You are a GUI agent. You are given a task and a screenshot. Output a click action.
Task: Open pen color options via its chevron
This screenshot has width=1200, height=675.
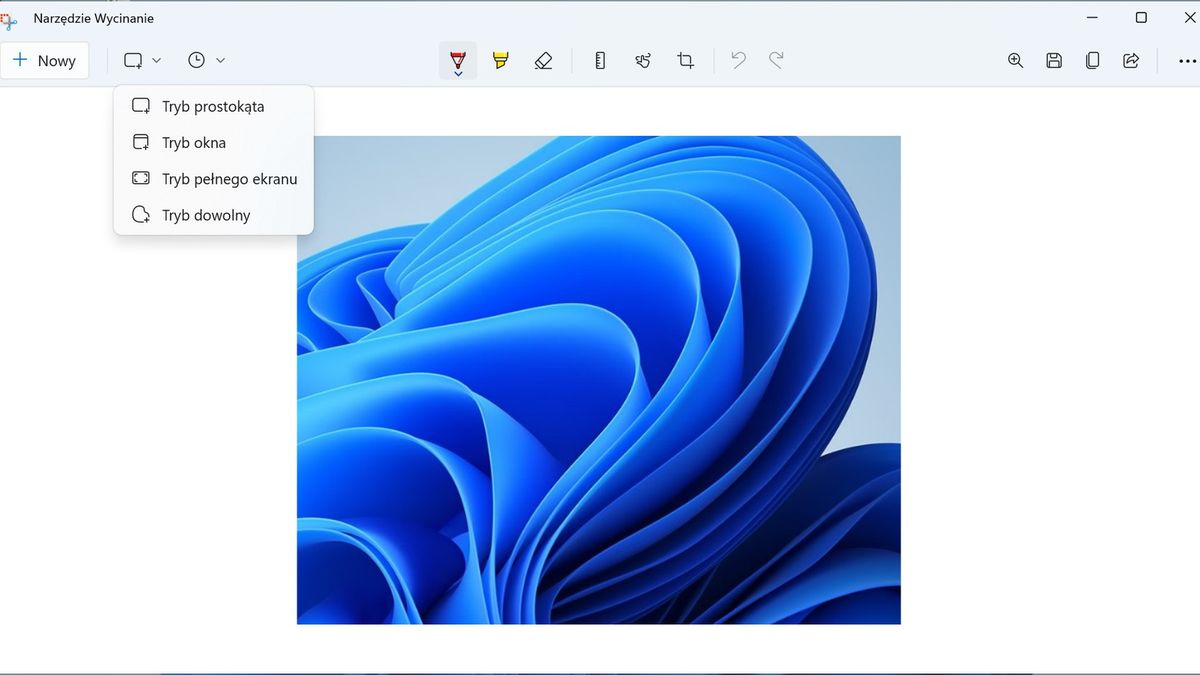tap(458, 74)
